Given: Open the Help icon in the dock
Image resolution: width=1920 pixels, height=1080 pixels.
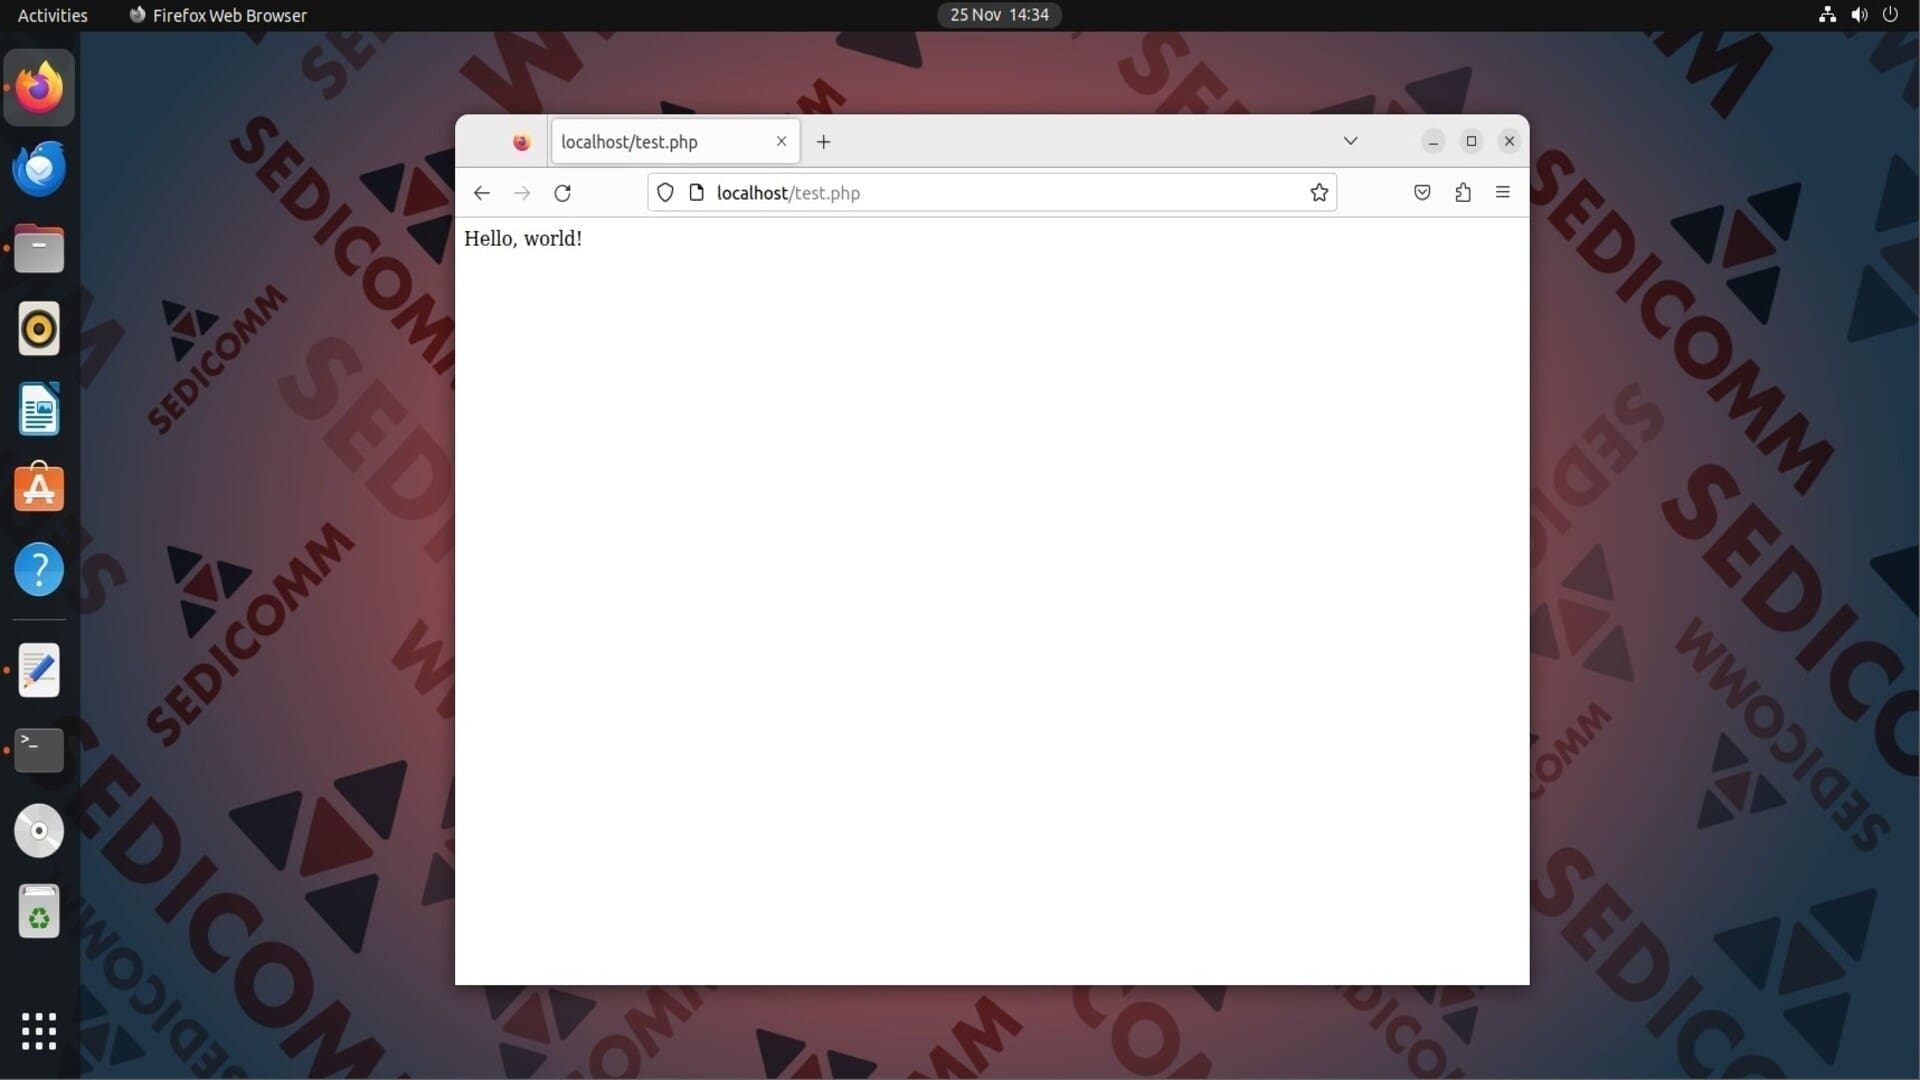Looking at the screenshot, I should point(39,570).
